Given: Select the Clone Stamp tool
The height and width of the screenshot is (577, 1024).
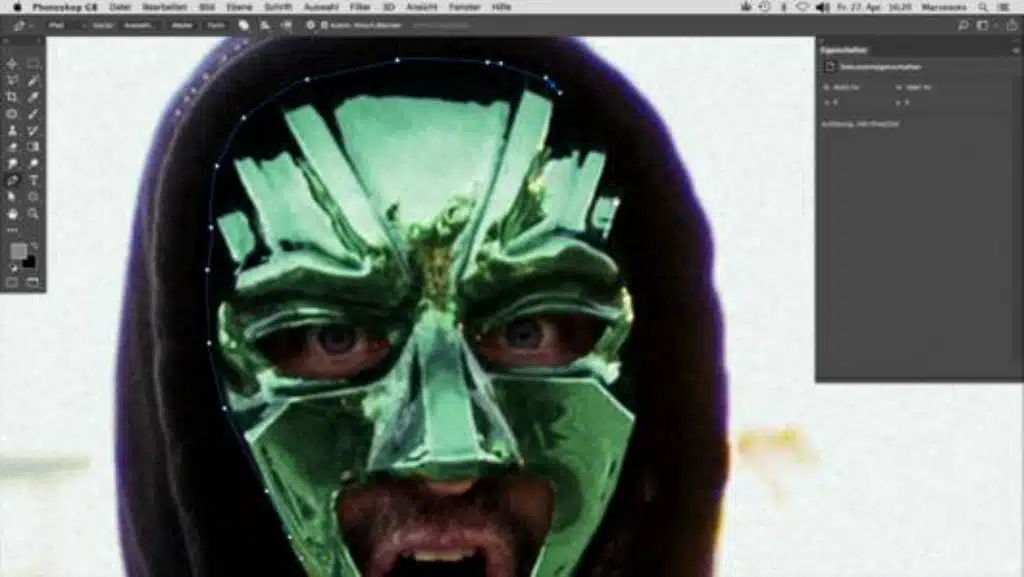Looking at the screenshot, I should coord(12,131).
